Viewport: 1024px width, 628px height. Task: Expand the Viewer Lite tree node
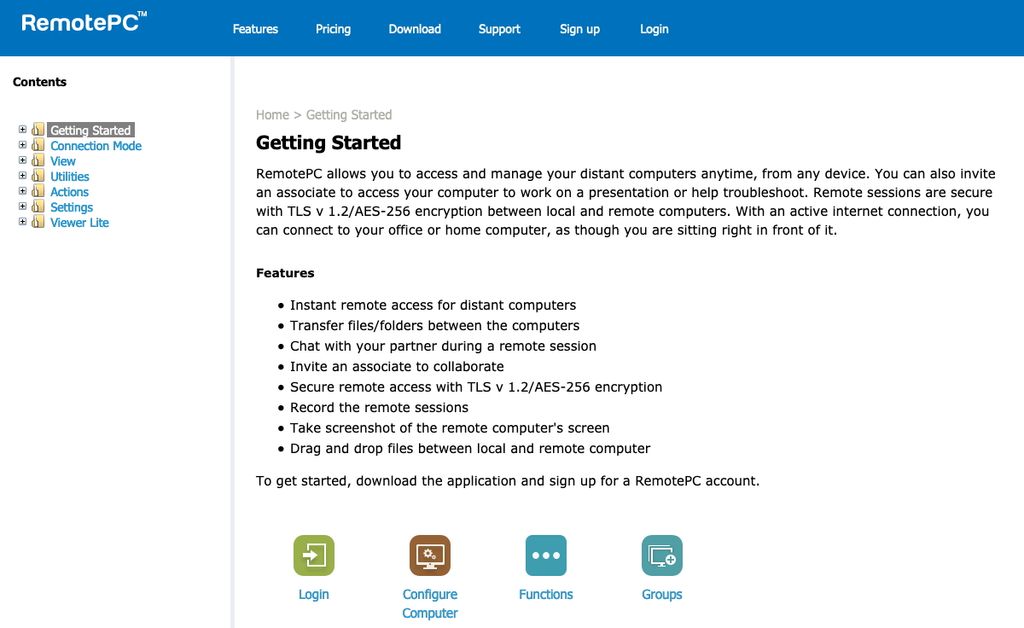pyautogui.click(x=23, y=222)
